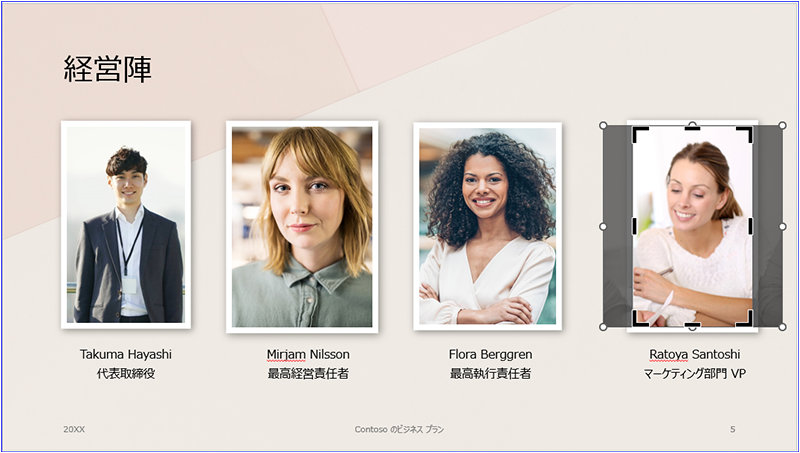The height and width of the screenshot is (453, 800).
Task: Click the right-side crop edge handle
Action: click(x=751, y=226)
